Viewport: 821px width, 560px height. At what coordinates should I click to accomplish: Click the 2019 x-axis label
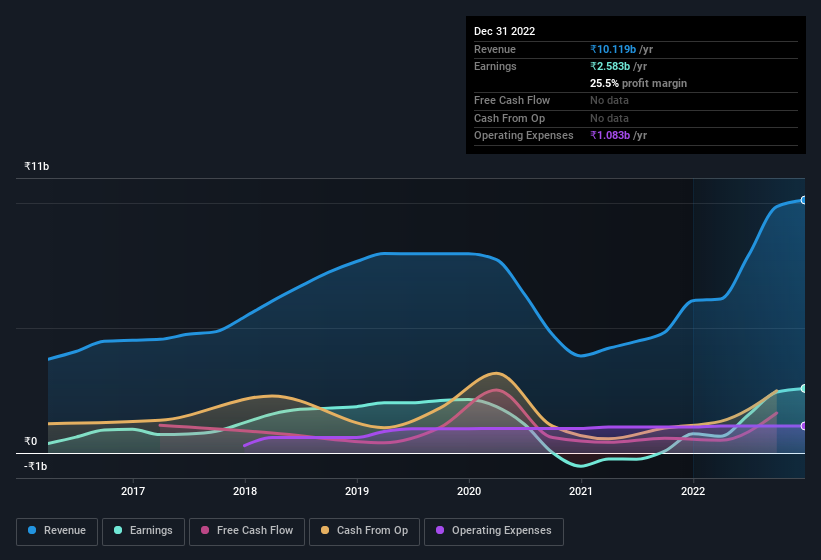(357, 491)
